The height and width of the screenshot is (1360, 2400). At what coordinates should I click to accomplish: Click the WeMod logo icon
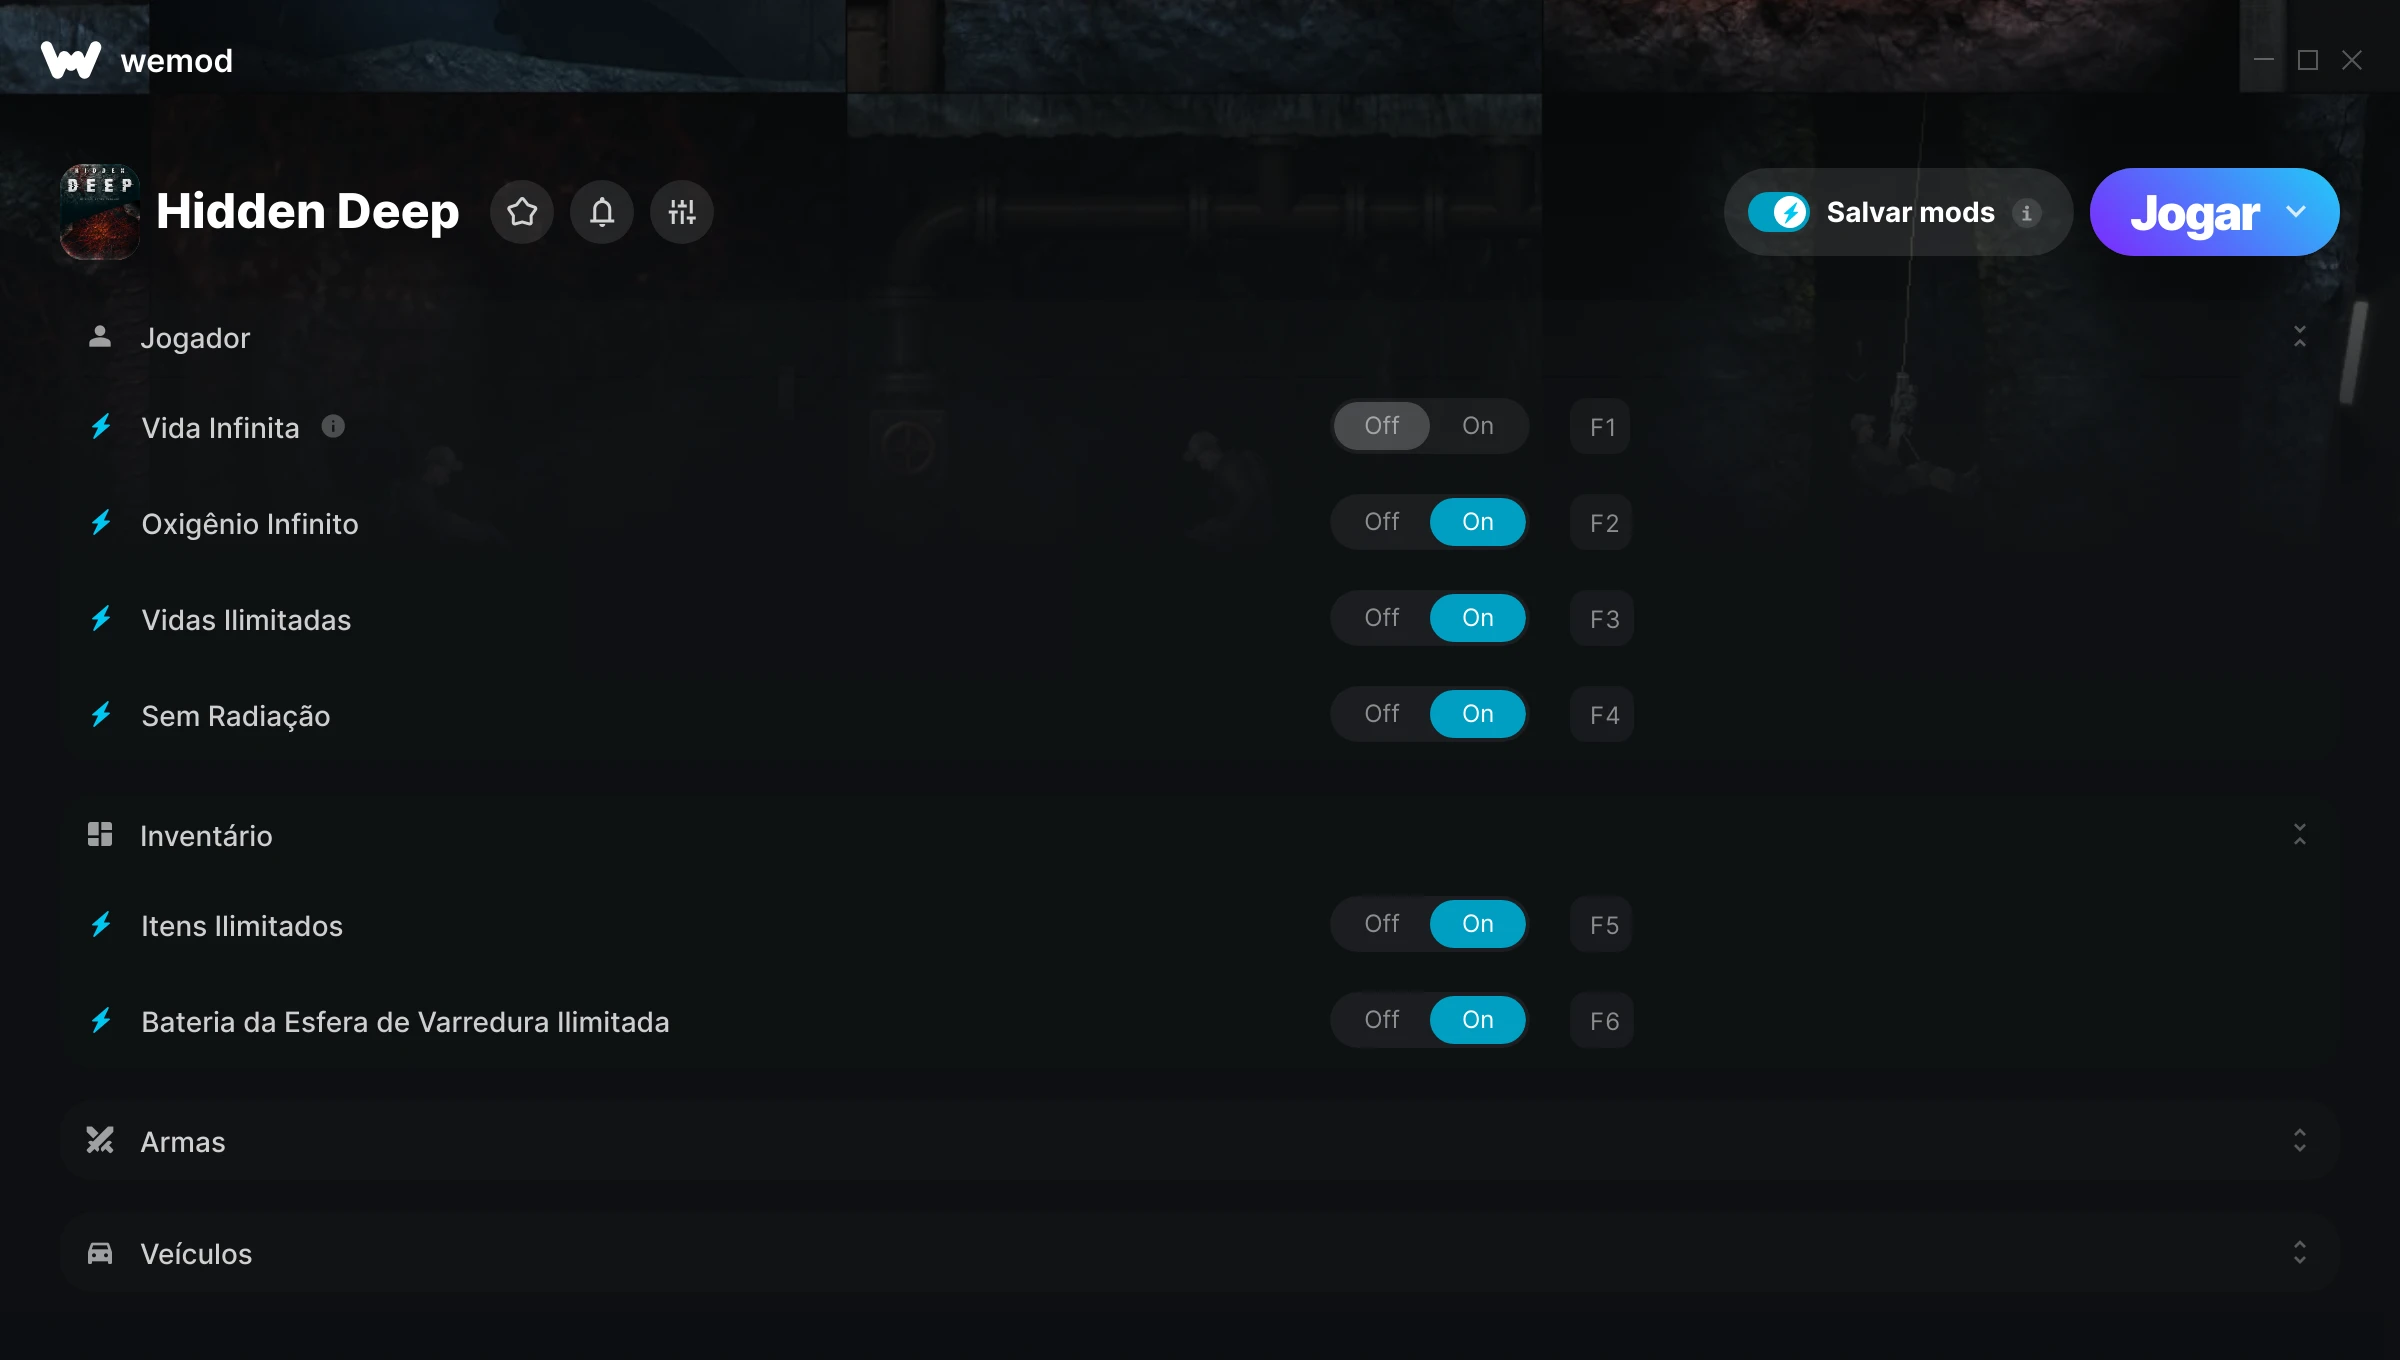tap(71, 60)
